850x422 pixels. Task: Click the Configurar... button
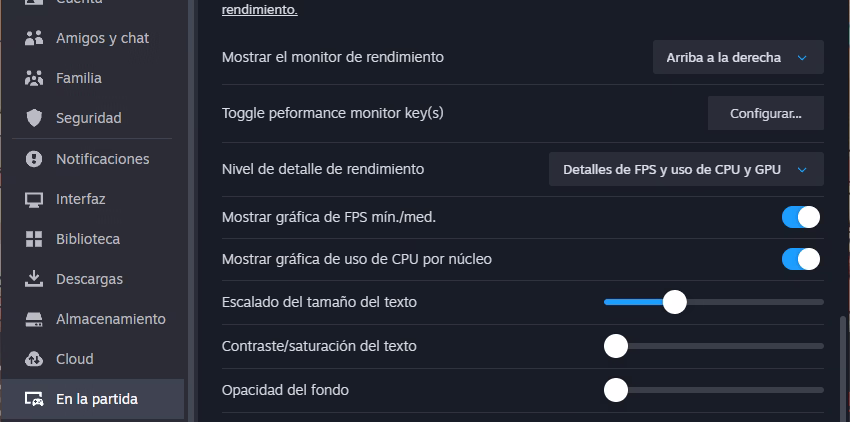point(765,113)
